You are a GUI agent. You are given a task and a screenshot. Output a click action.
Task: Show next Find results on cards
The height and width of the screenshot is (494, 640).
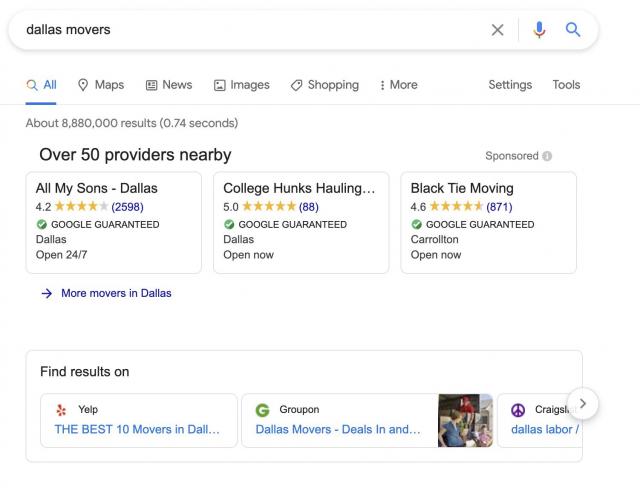coord(583,403)
